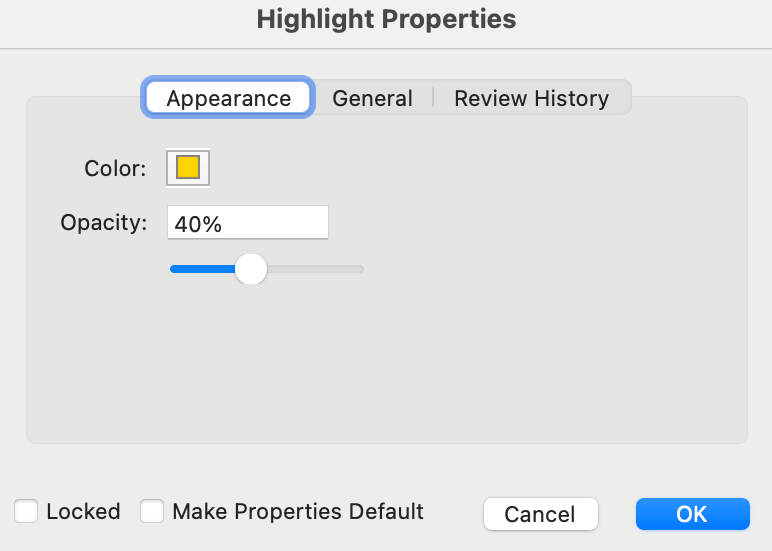Click the Highlight Properties title bar
The width and height of the screenshot is (772, 551).
pos(386,19)
